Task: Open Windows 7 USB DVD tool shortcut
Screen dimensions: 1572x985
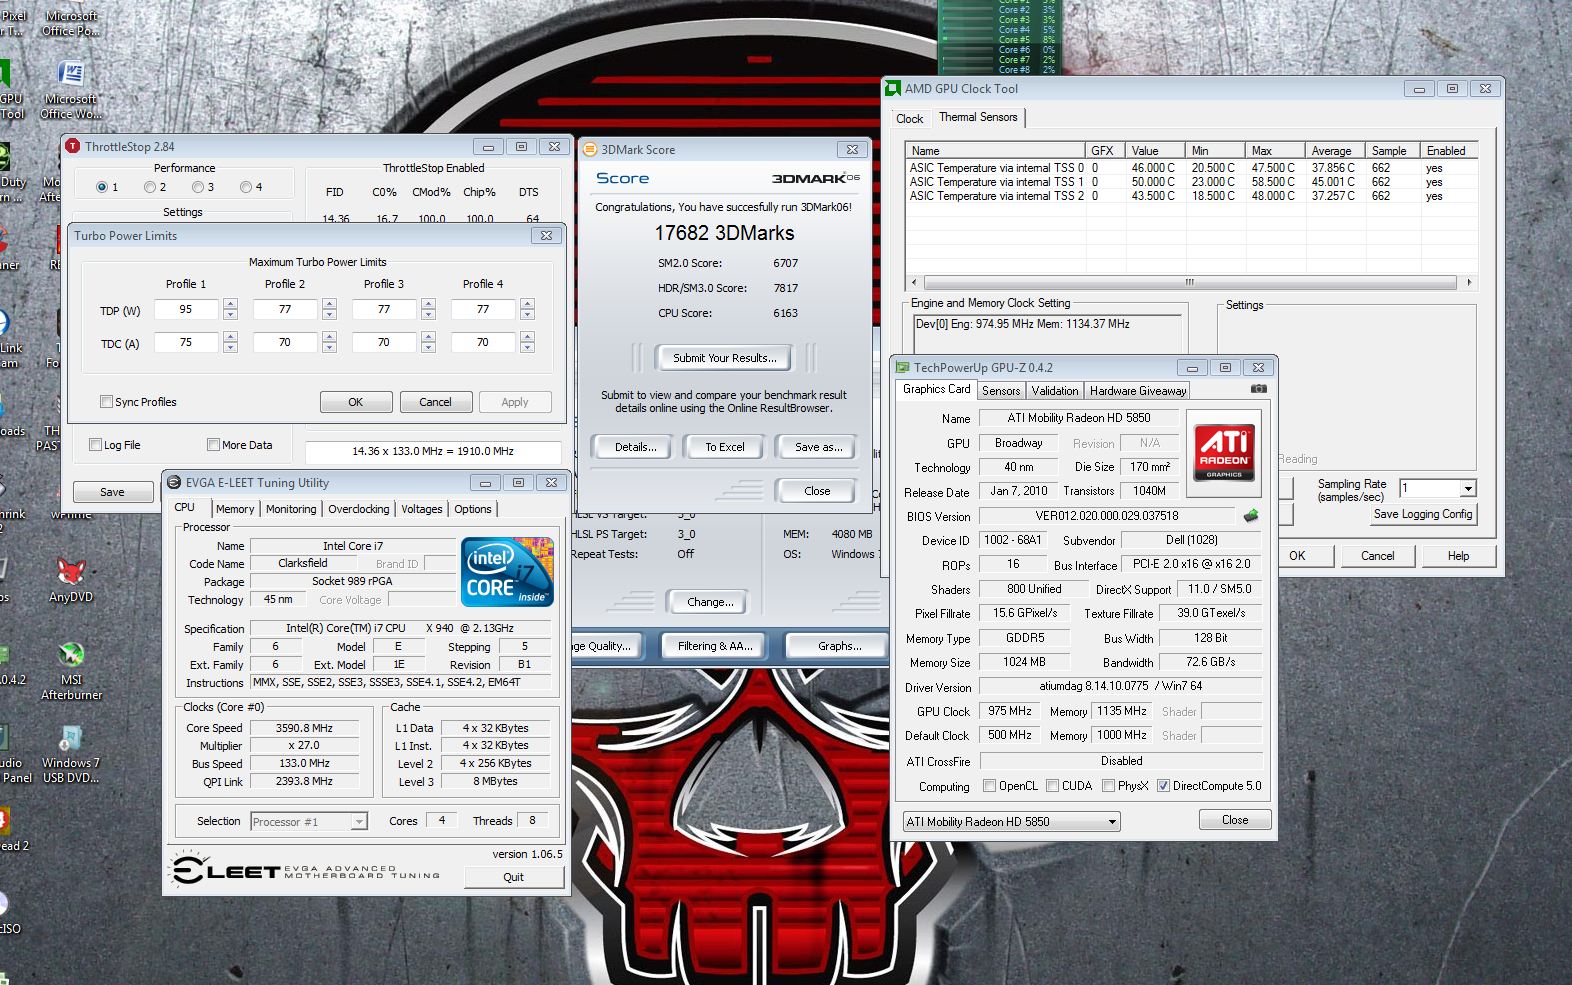Action: pos(70,741)
